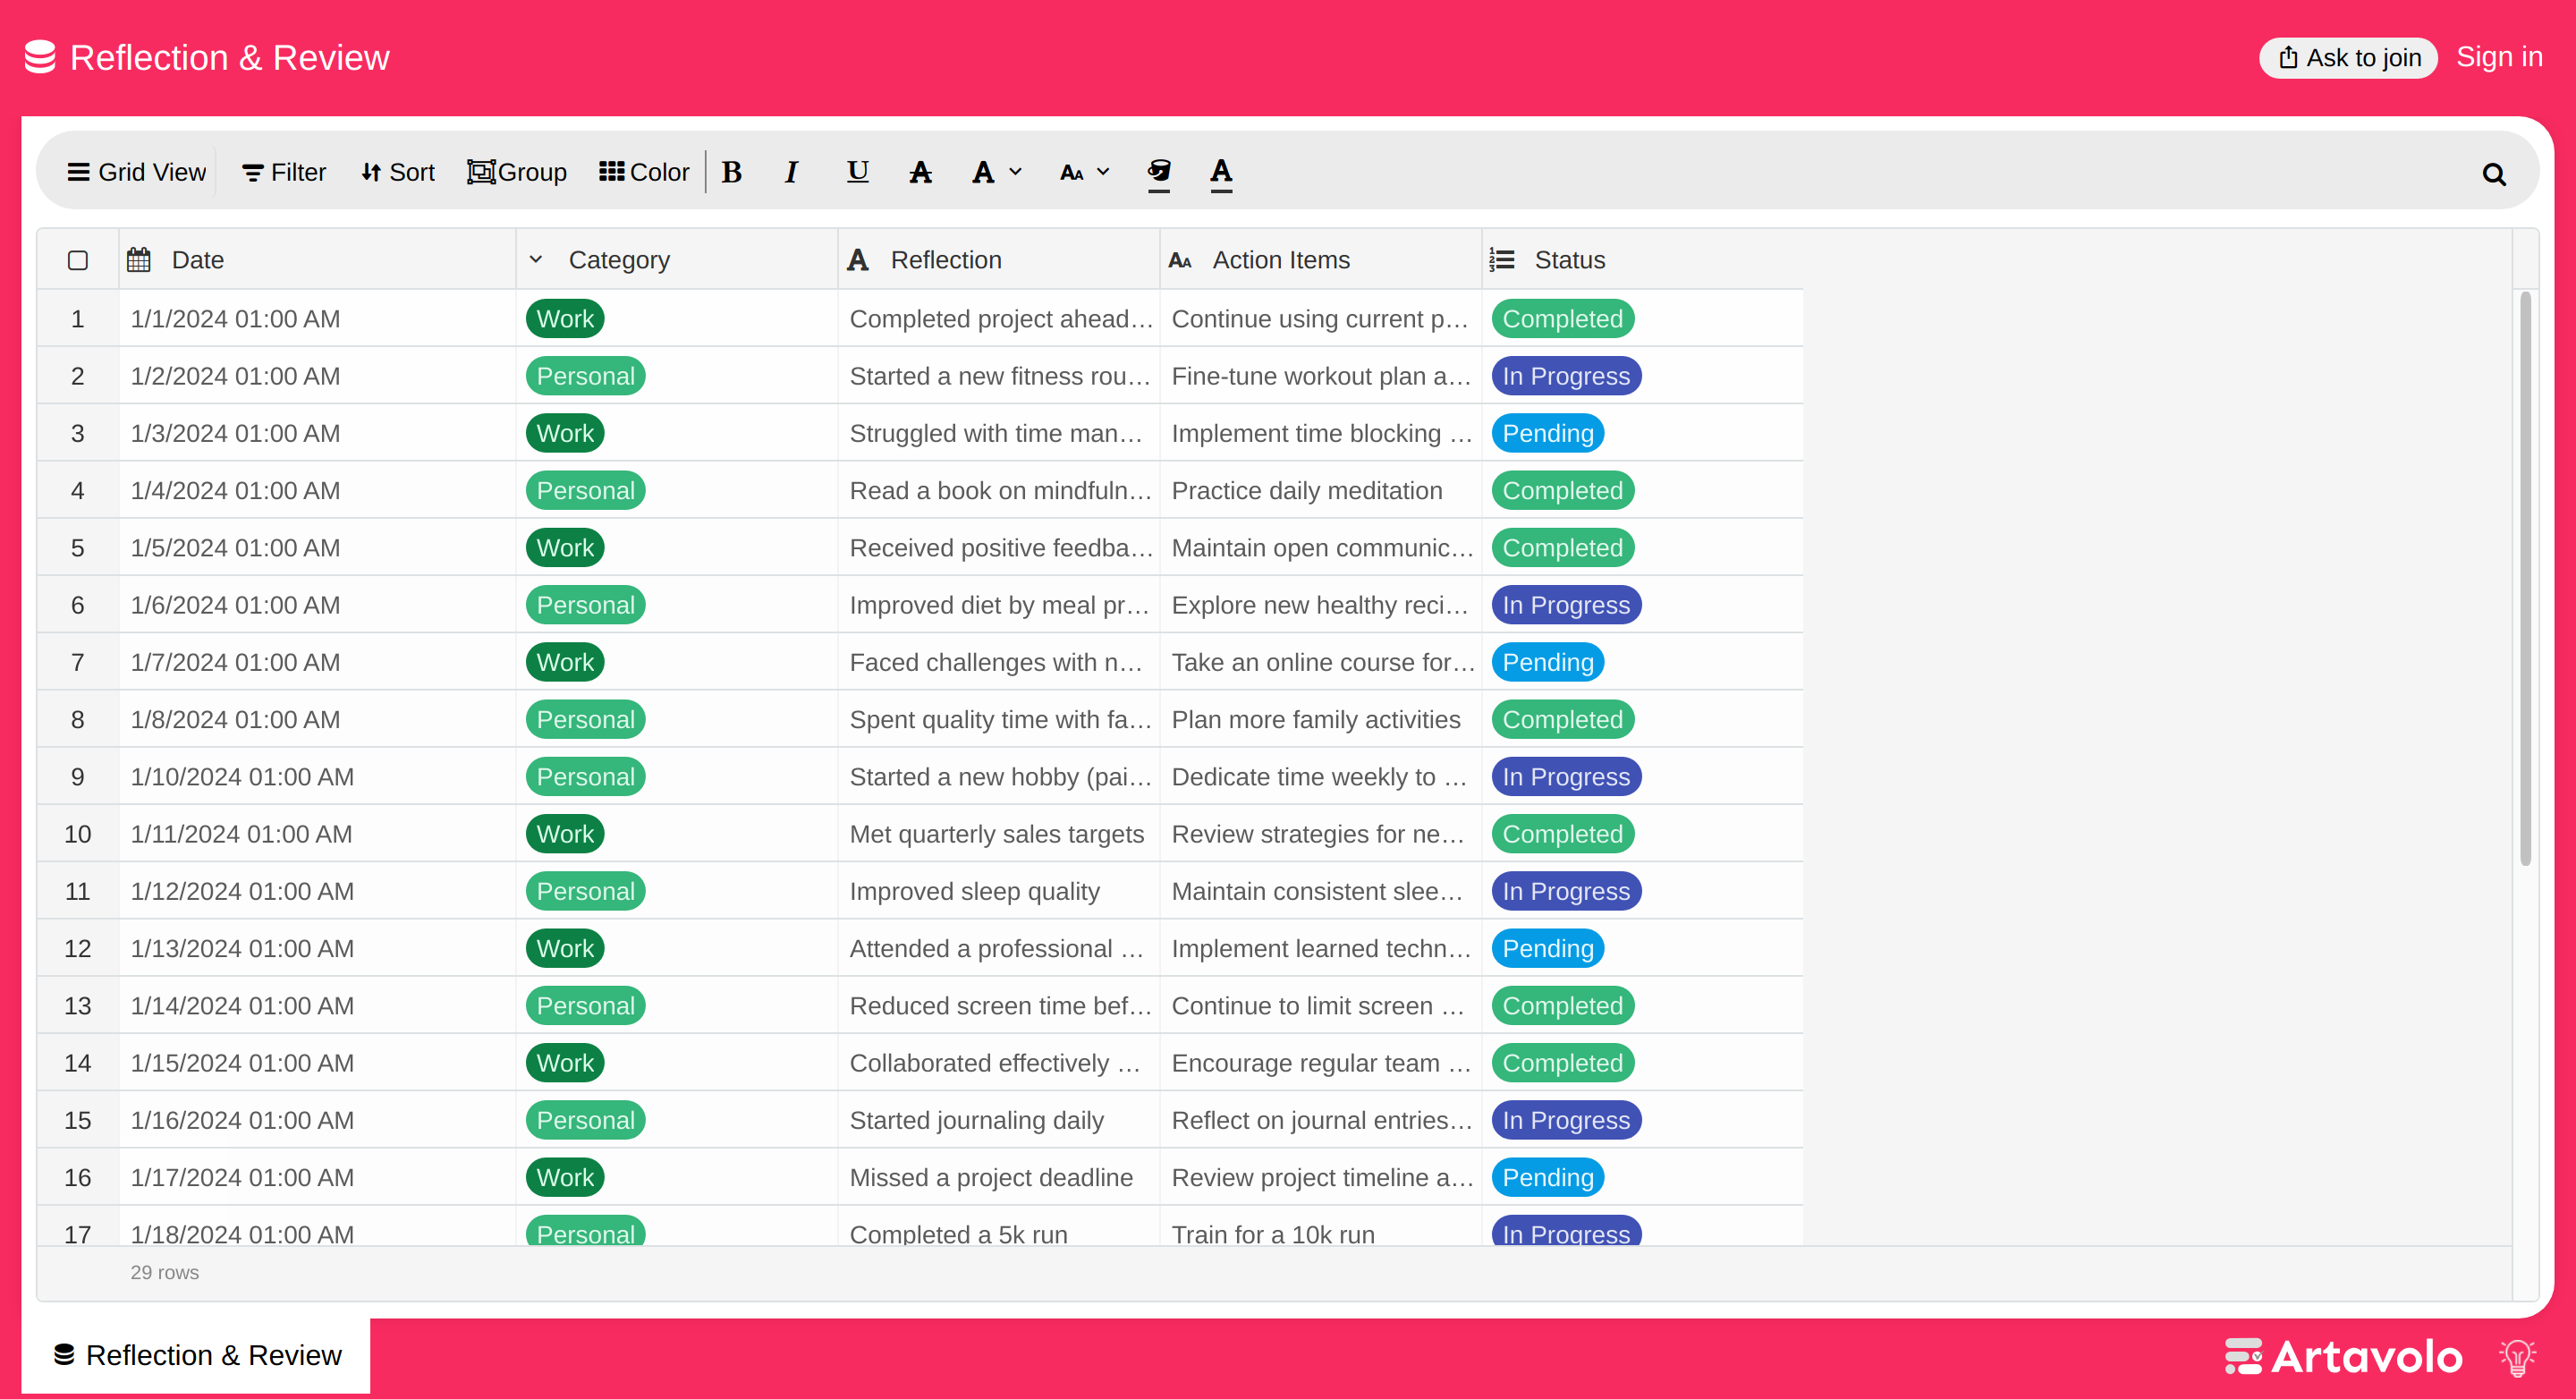Viewport: 2576px width, 1399px height.
Task: Expand the Category column dropdown arrow
Action: [x=536, y=260]
